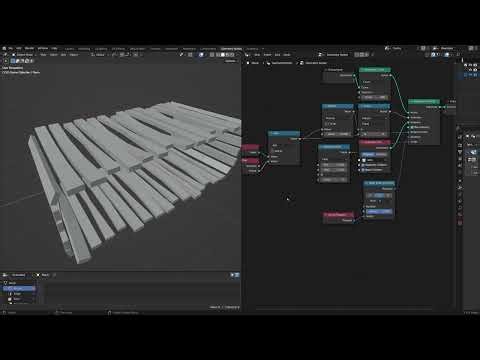Expand the Mesh entry in spreadsheet

tap(10, 283)
